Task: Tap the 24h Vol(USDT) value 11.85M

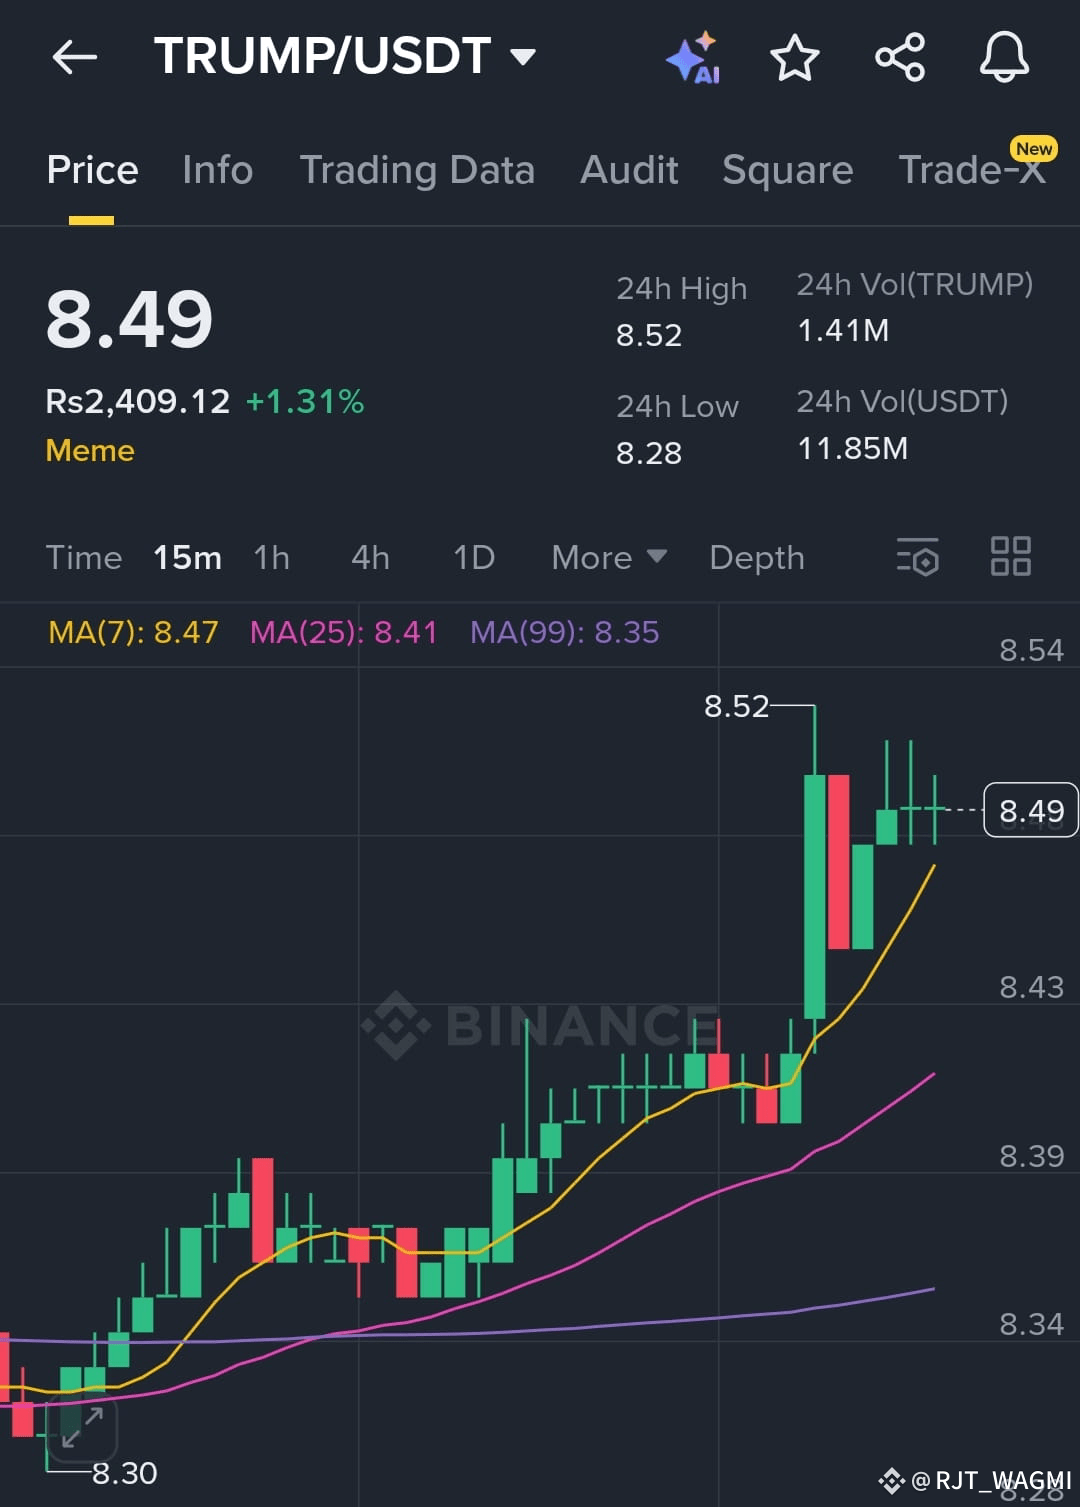Action: click(x=852, y=448)
